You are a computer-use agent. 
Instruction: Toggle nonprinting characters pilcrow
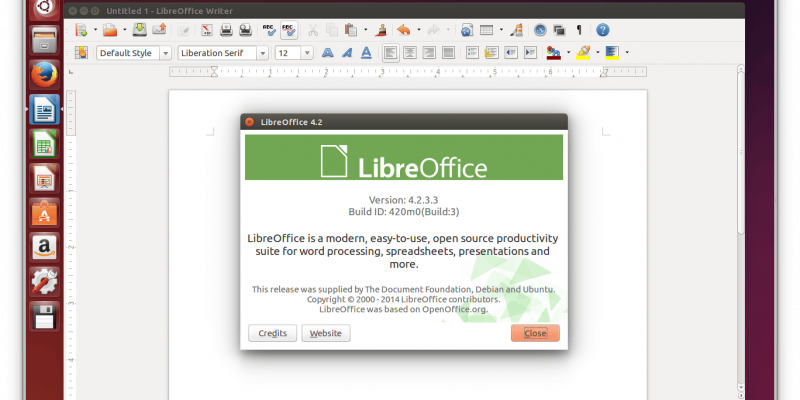coord(579,30)
